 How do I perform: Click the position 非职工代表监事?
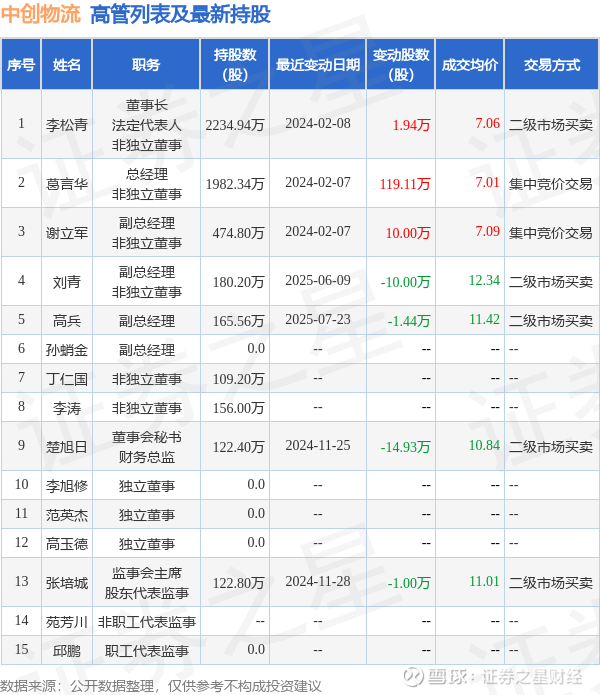[146, 622]
